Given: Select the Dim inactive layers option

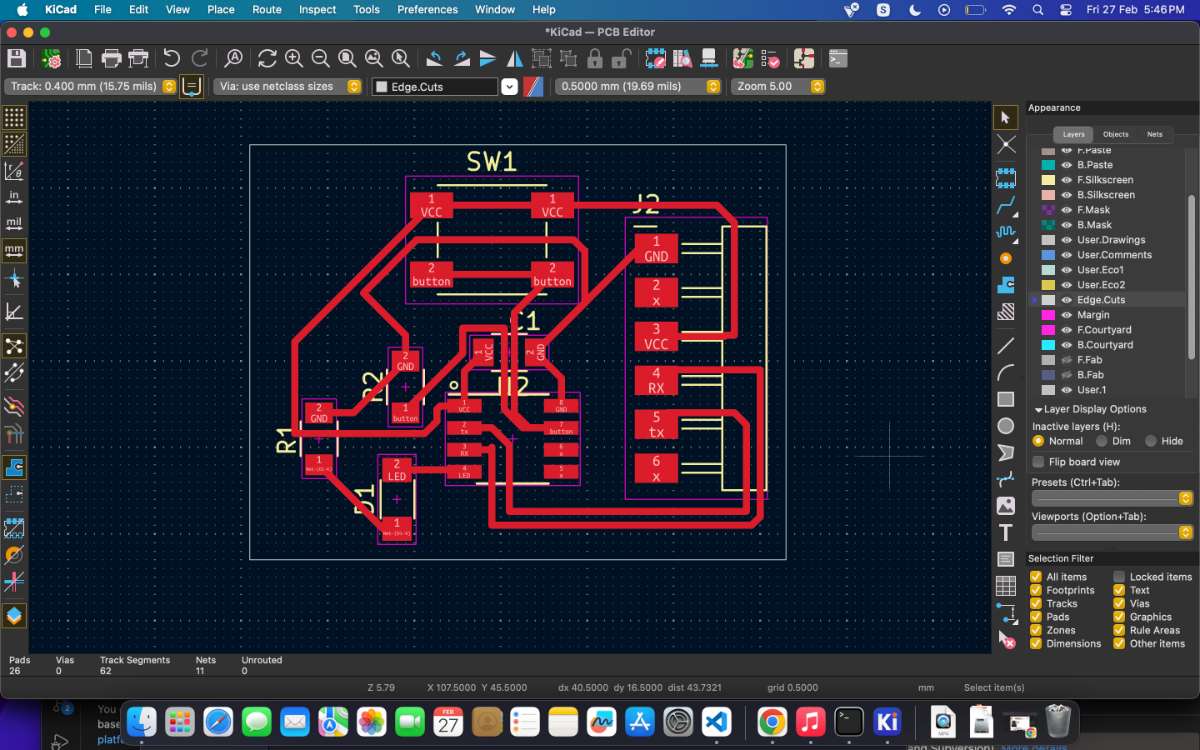Looking at the screenshot, I should [1102, 441].
